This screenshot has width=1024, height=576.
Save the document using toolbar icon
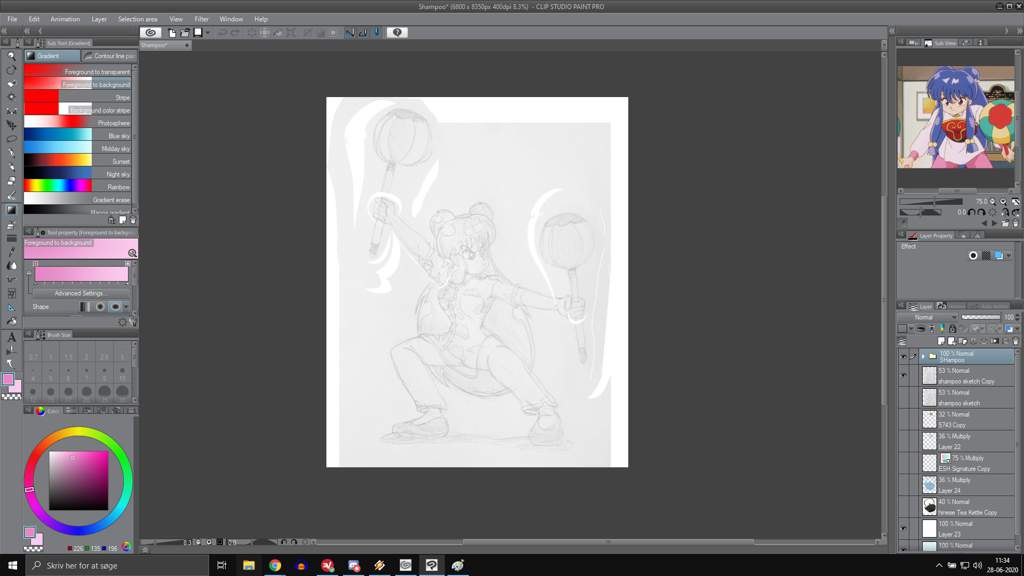(198, 32)
